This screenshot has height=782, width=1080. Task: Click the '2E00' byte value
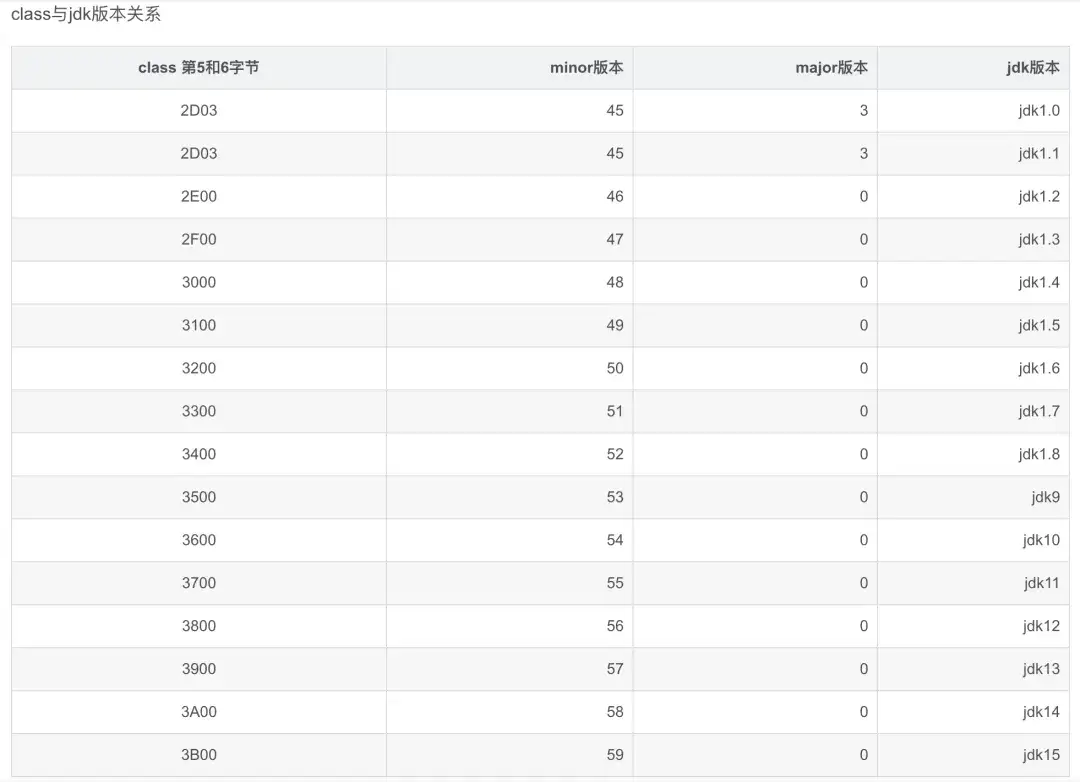[x=198, y=196]
